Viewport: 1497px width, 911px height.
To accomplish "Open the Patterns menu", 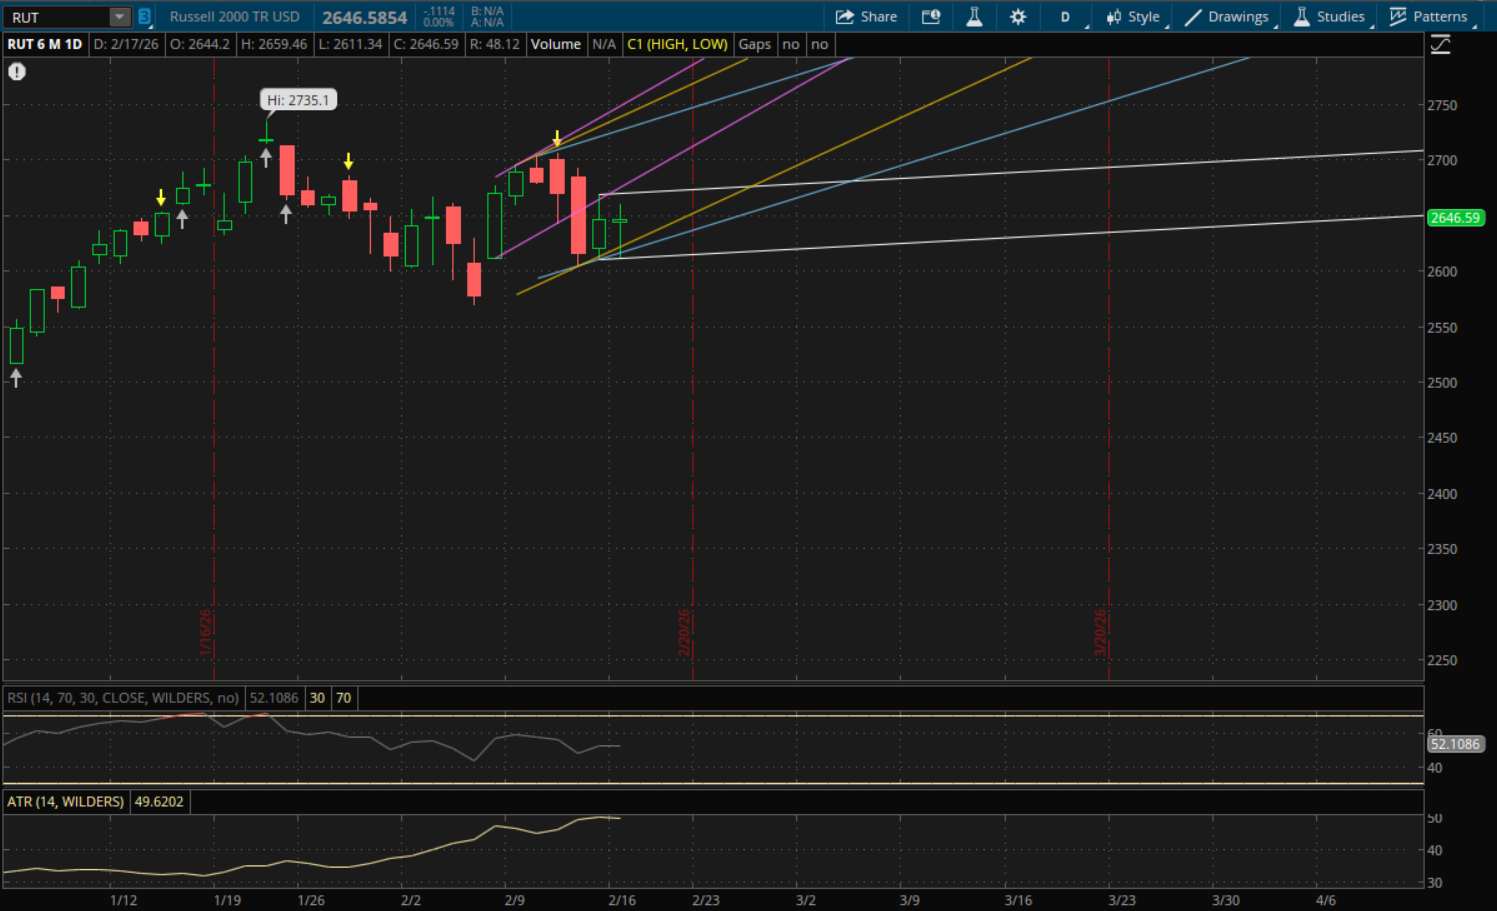I will (x=1429, y=17).
